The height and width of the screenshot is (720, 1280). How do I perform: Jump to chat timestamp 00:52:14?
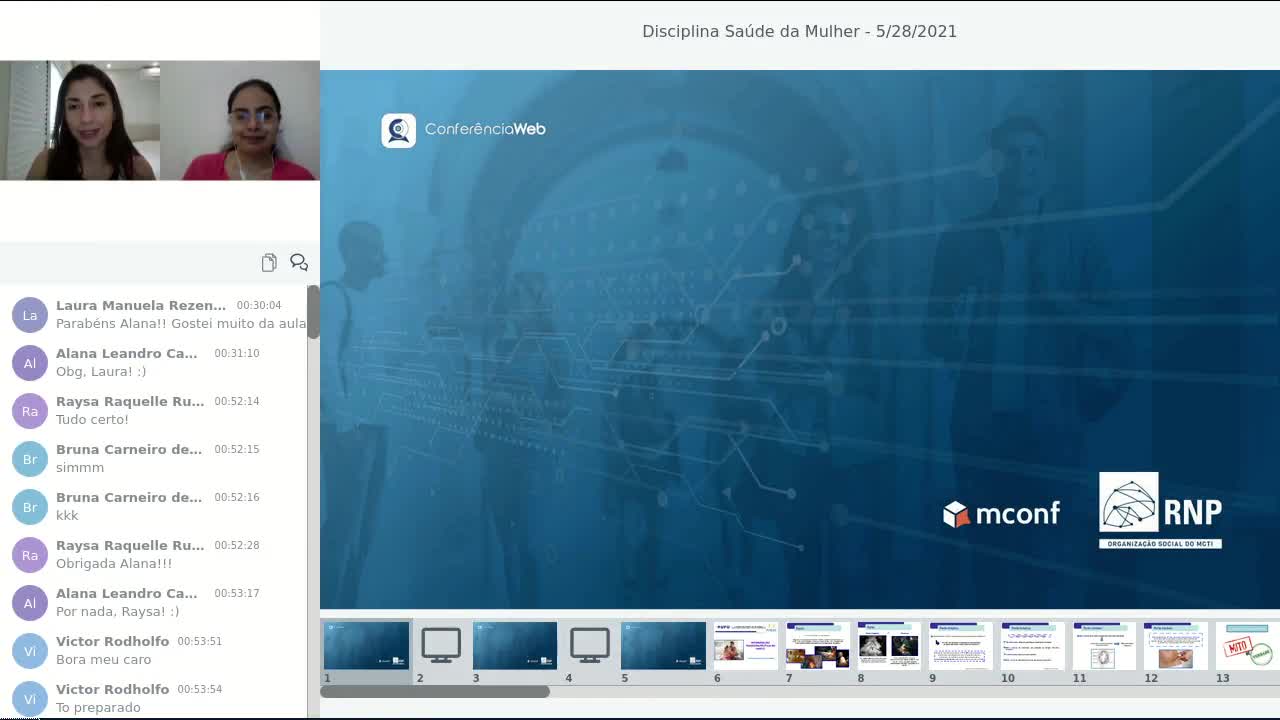pyautogui.click(x=237, y=402)
